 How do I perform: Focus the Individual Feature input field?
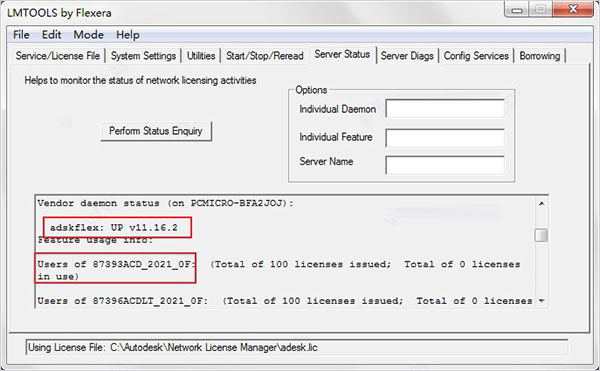pos(445,138)
